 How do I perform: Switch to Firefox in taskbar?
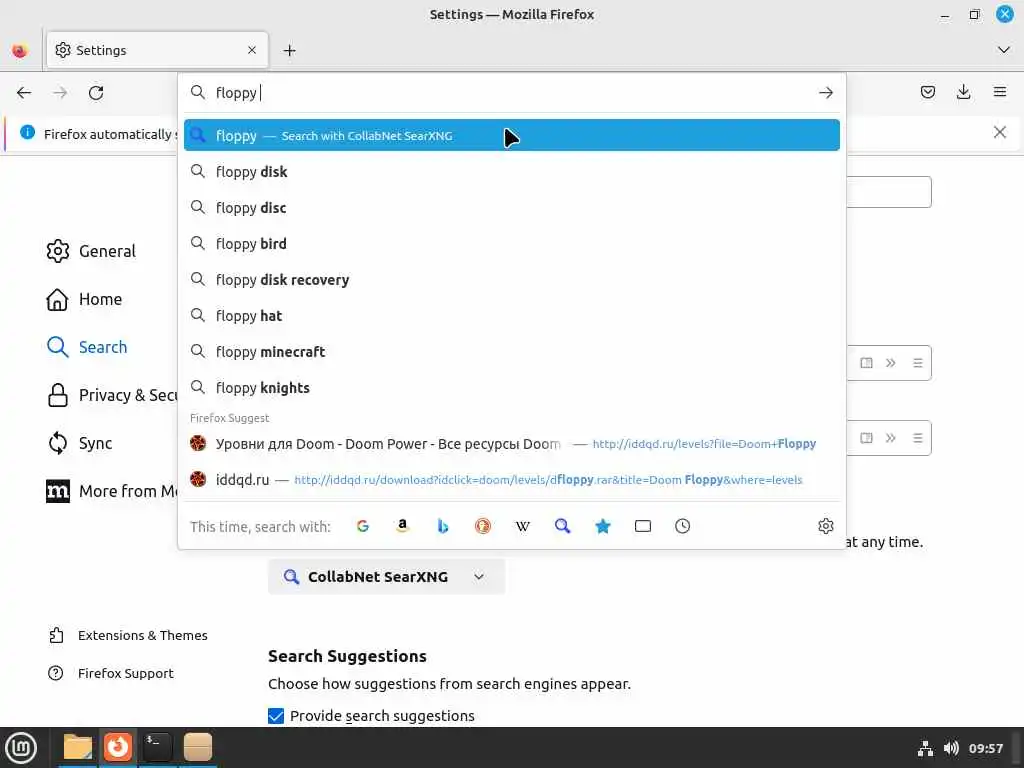coord(118,748)
